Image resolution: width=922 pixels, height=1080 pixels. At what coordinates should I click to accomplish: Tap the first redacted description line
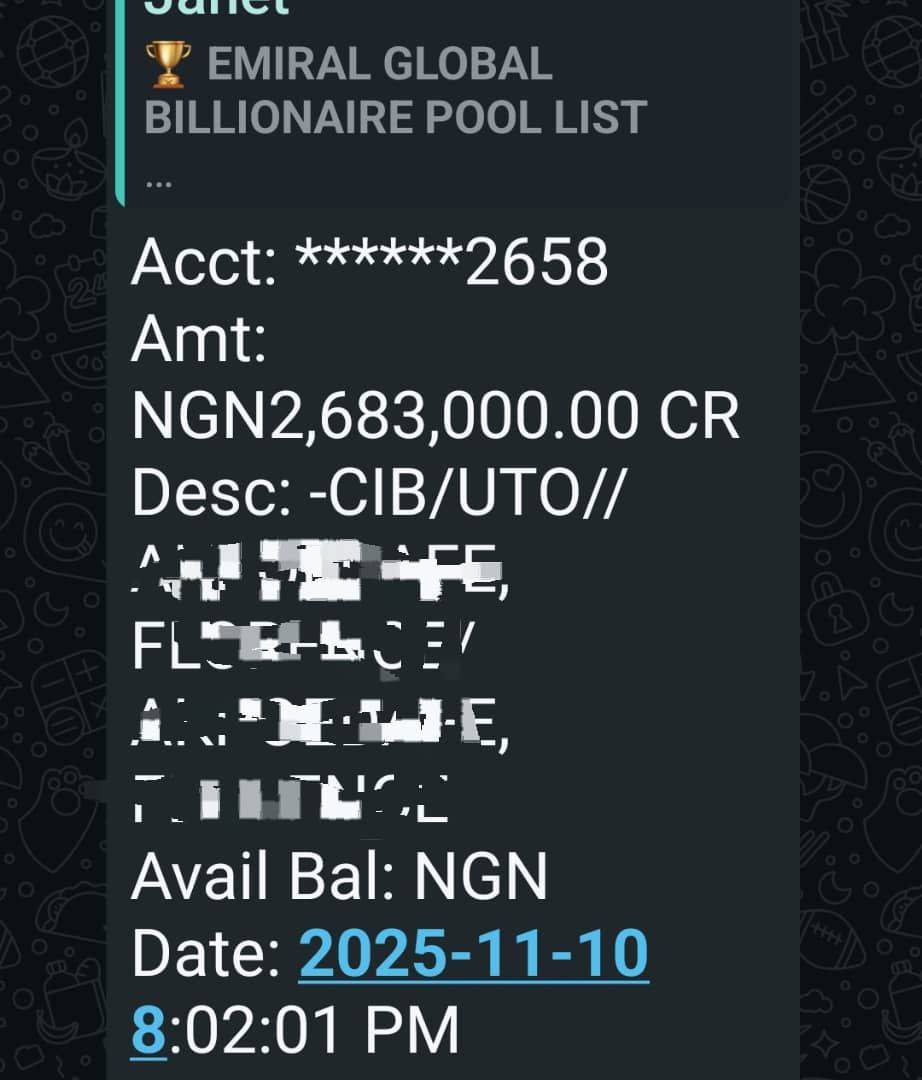click(320, 570)
